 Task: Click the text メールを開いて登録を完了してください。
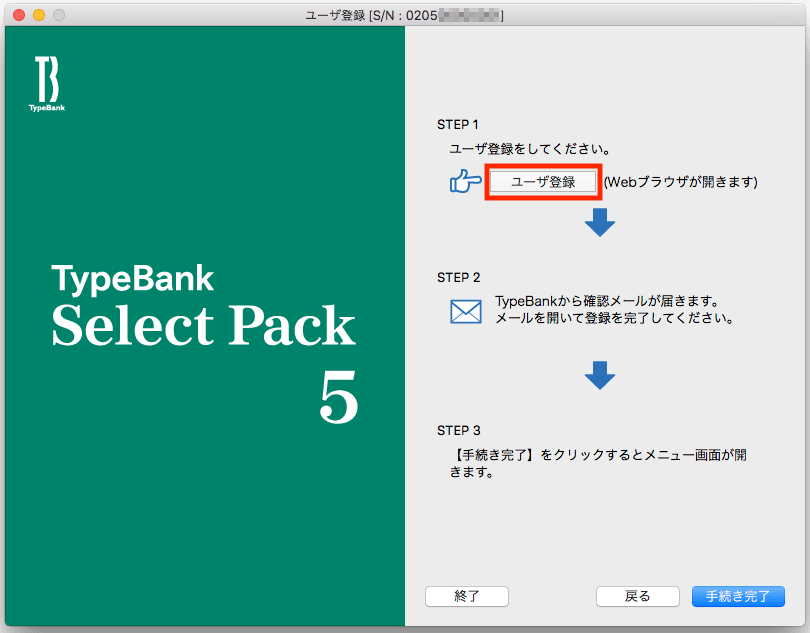pyautogui.click(x=615, y=318)
